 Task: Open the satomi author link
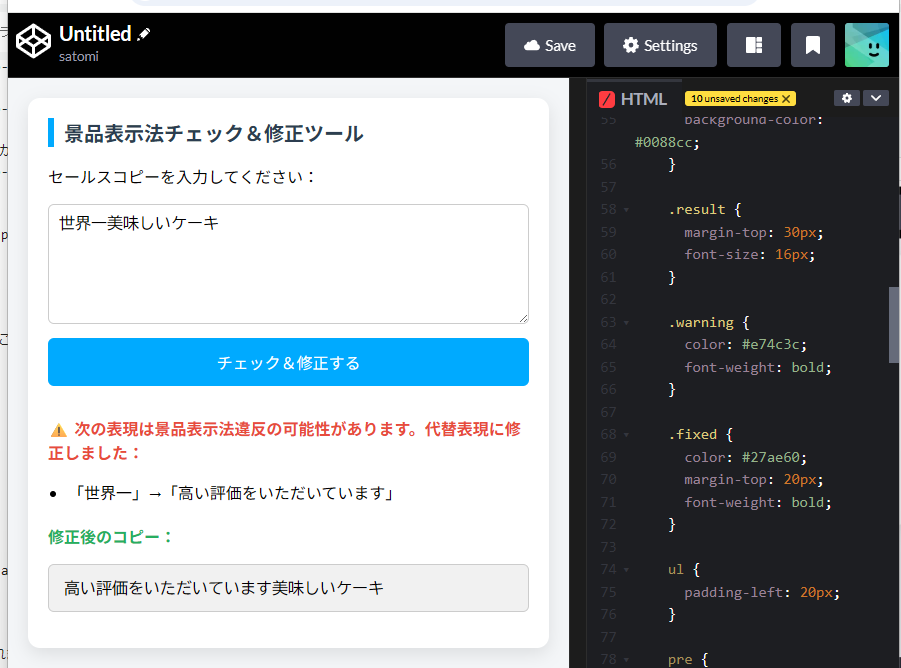(79, 56)
